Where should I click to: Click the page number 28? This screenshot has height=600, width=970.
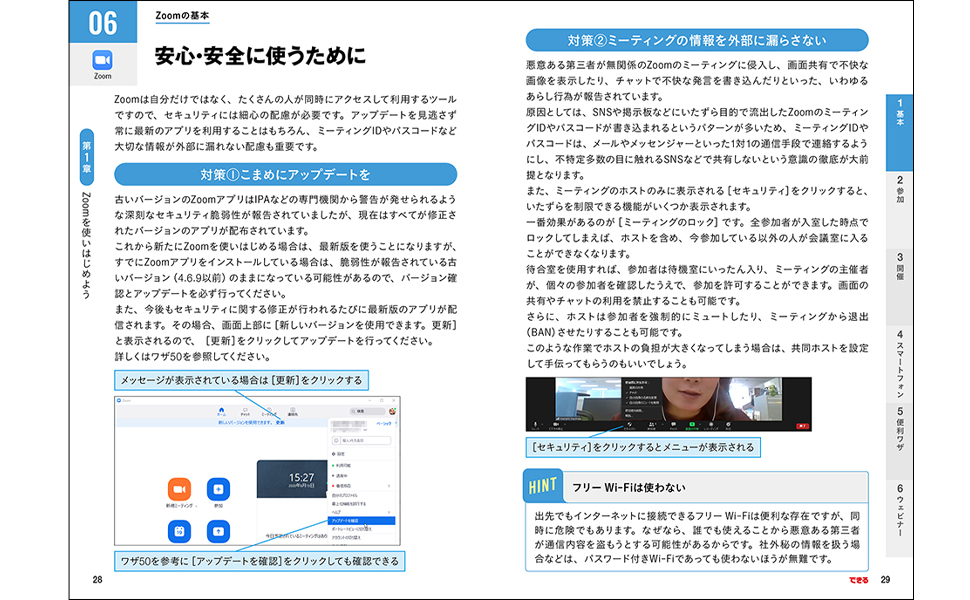(x=97, y=580)
